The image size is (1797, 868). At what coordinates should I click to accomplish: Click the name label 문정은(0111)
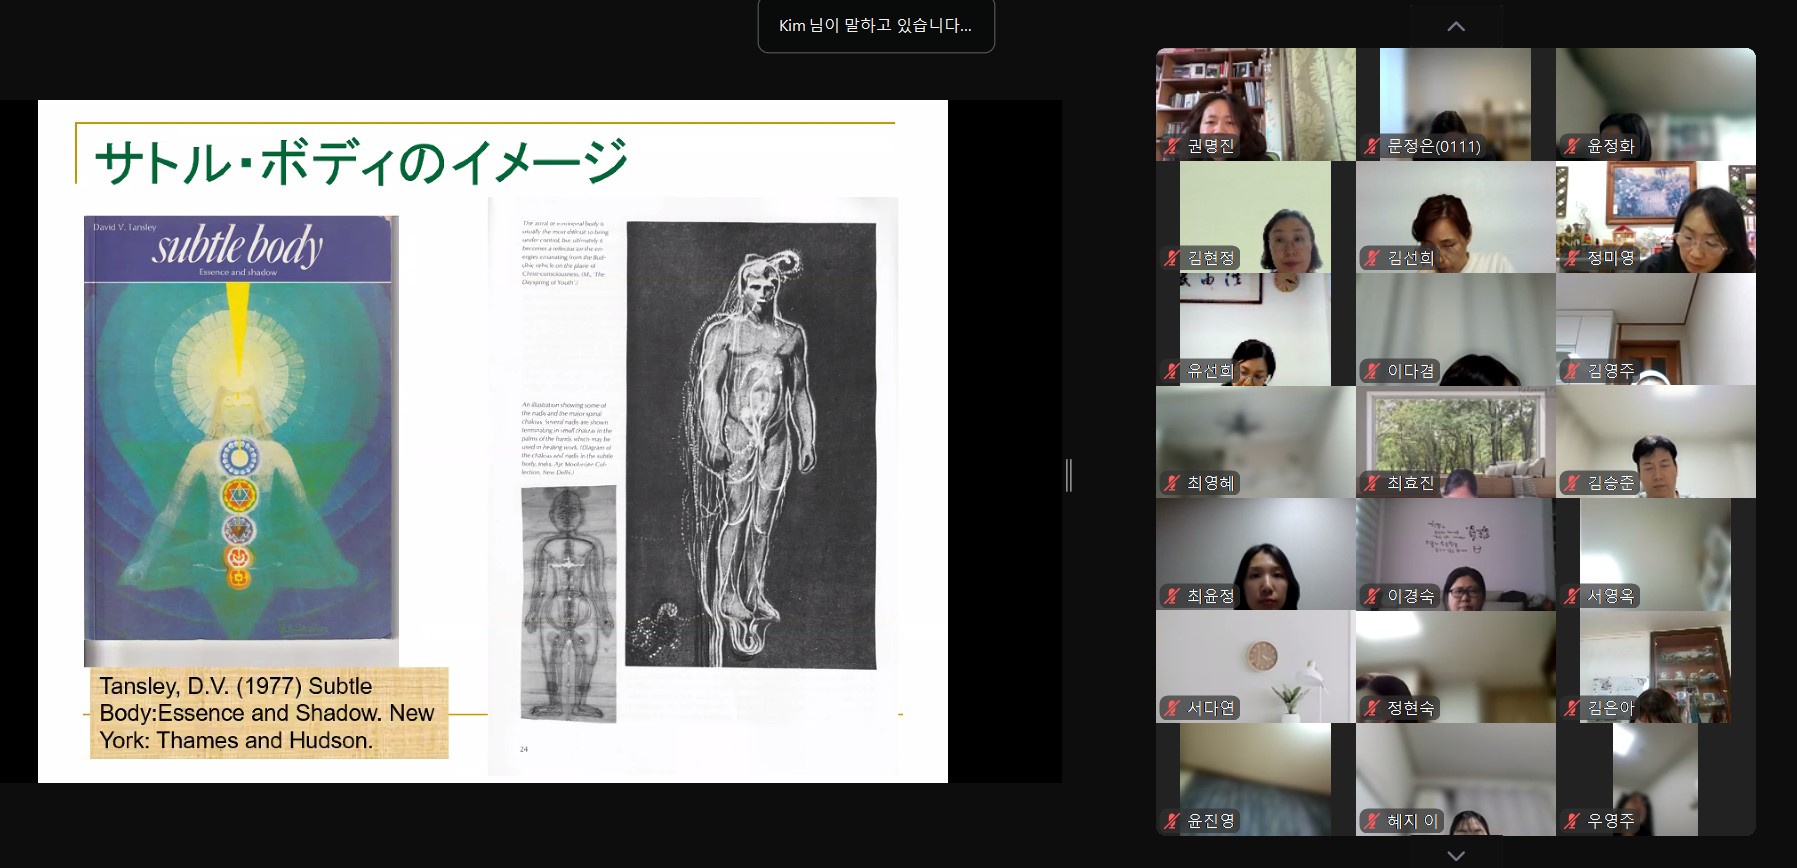tap(1434, 146)
